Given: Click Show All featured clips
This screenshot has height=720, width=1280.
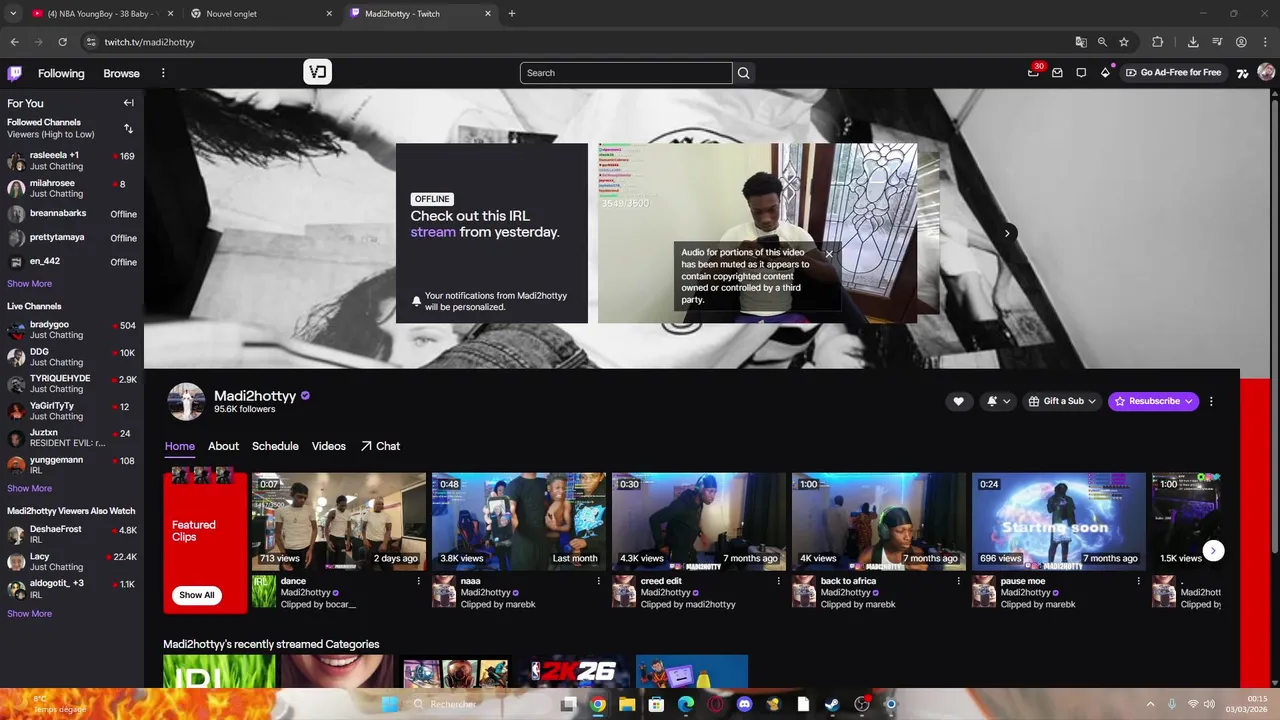Looking at the screenshot, I should coord(196,595).
